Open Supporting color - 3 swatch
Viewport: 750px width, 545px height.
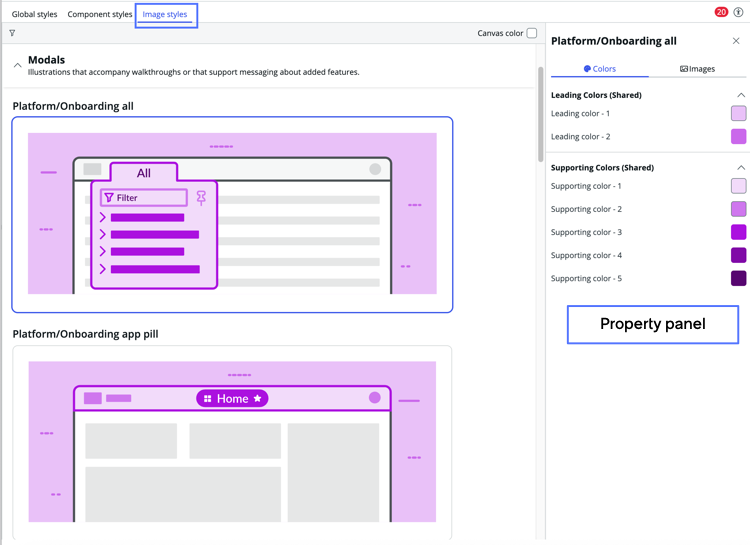(739, 232)
